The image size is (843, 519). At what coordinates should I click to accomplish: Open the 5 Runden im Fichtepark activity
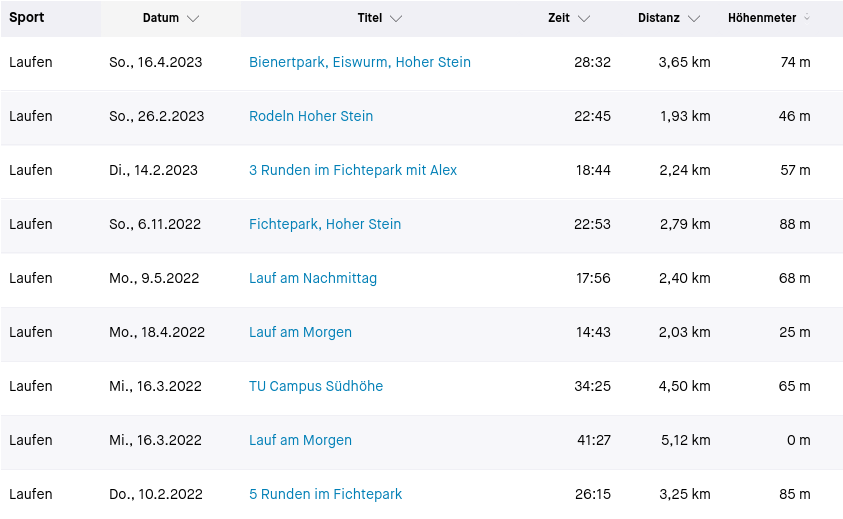[x=325, y=494]
